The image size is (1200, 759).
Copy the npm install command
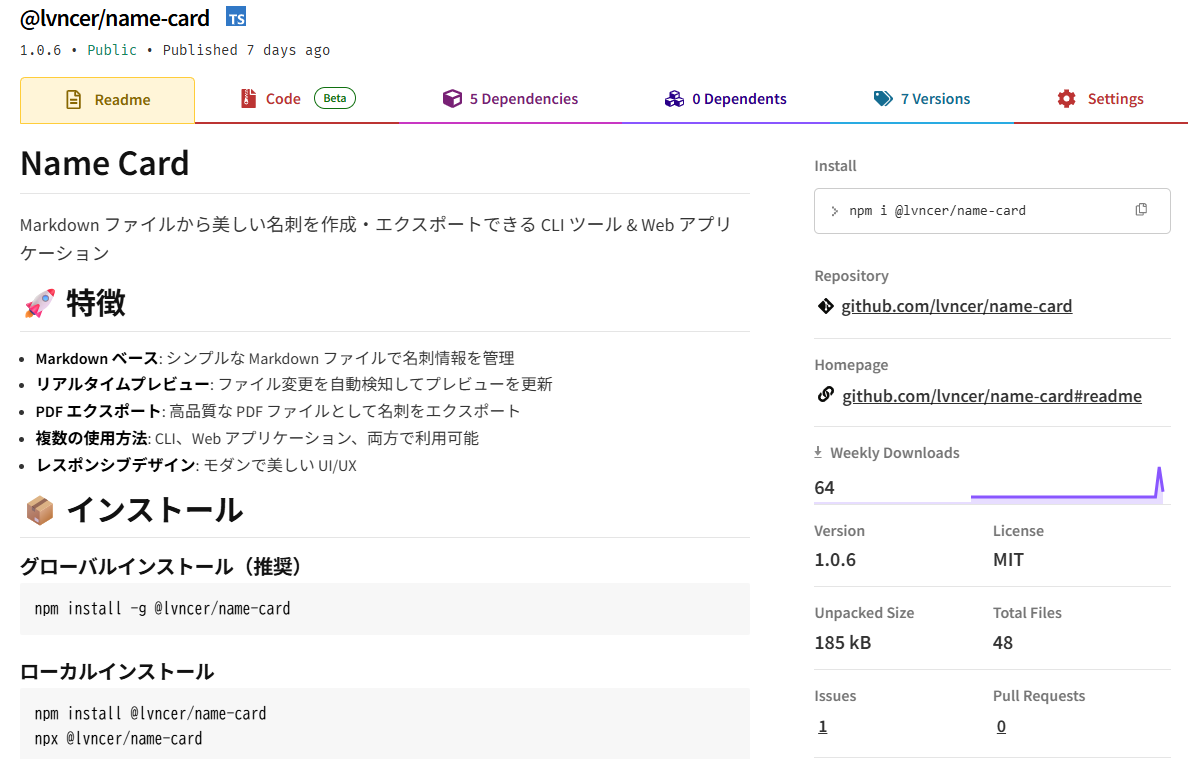[1141, 210]
